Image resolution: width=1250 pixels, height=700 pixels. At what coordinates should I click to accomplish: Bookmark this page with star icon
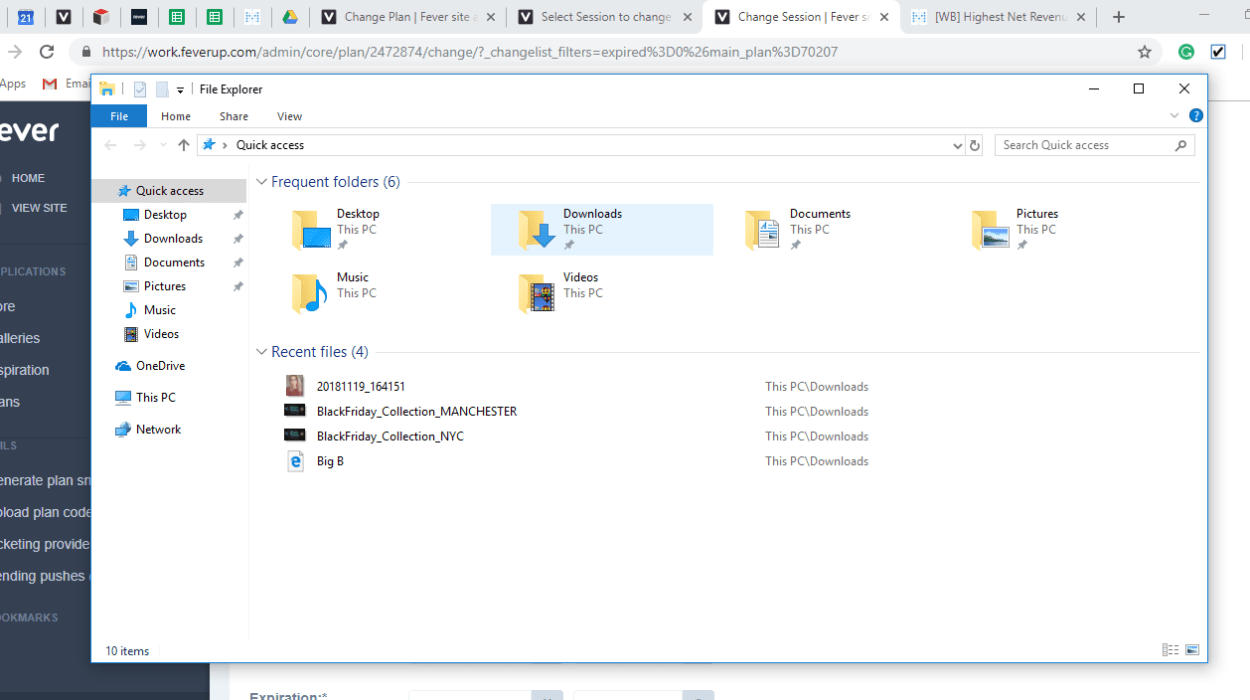coord(1144,52)
